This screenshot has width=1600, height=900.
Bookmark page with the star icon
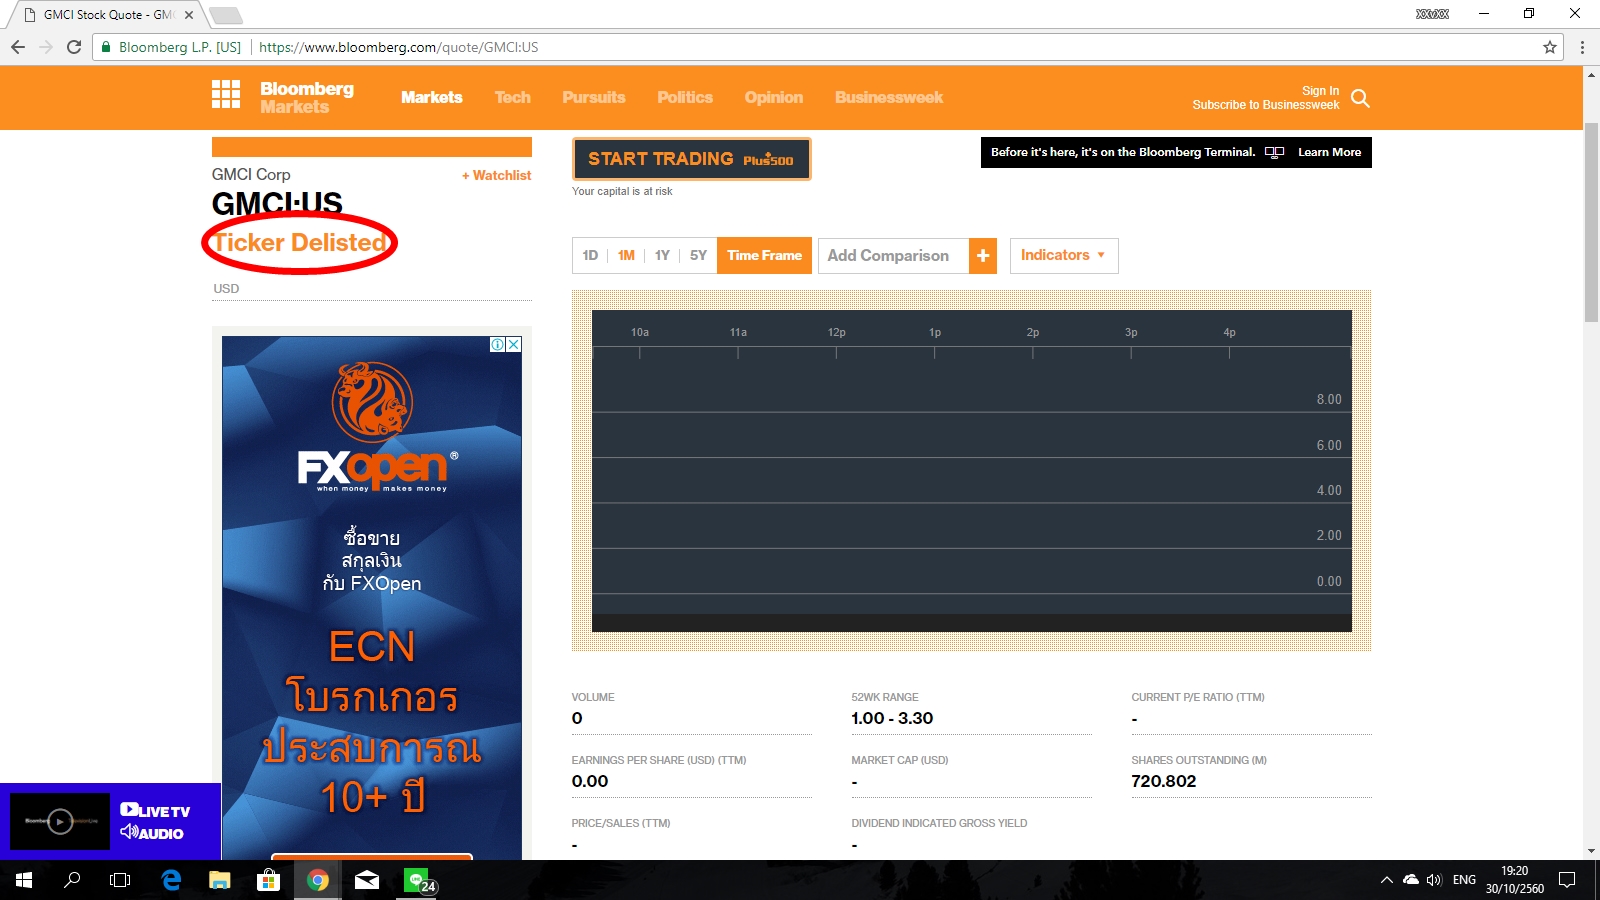point(1550,47)
